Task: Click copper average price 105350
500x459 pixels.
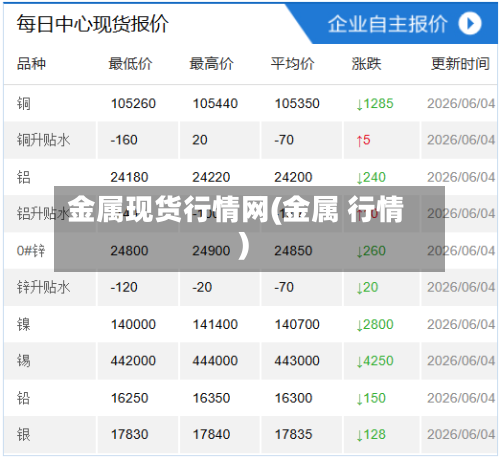Action: click(297, 103)
